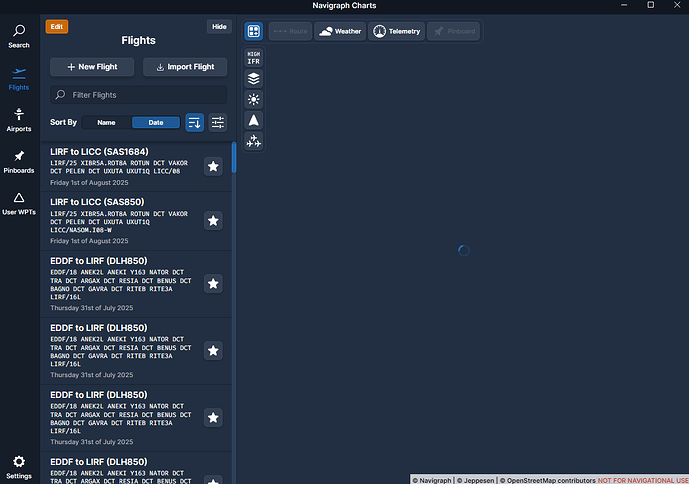Toggle the traffic airplanes icon
Image resolution: width=689 pixels, height=484 pixels.
(254, 141)
